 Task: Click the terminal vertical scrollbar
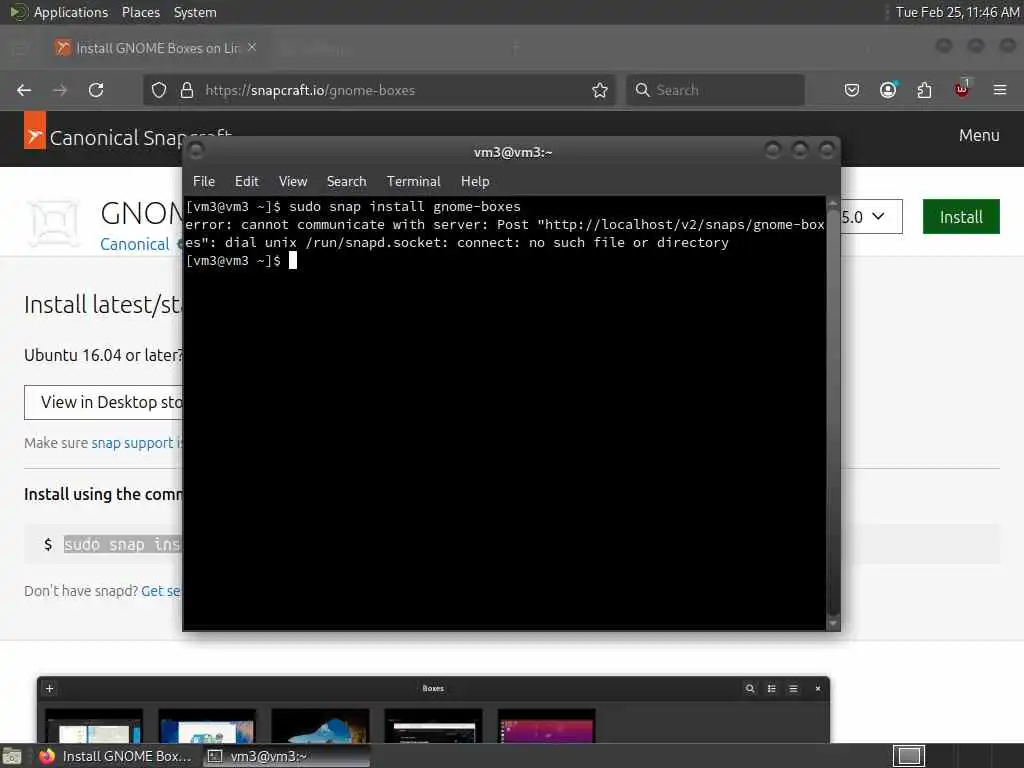833,411
